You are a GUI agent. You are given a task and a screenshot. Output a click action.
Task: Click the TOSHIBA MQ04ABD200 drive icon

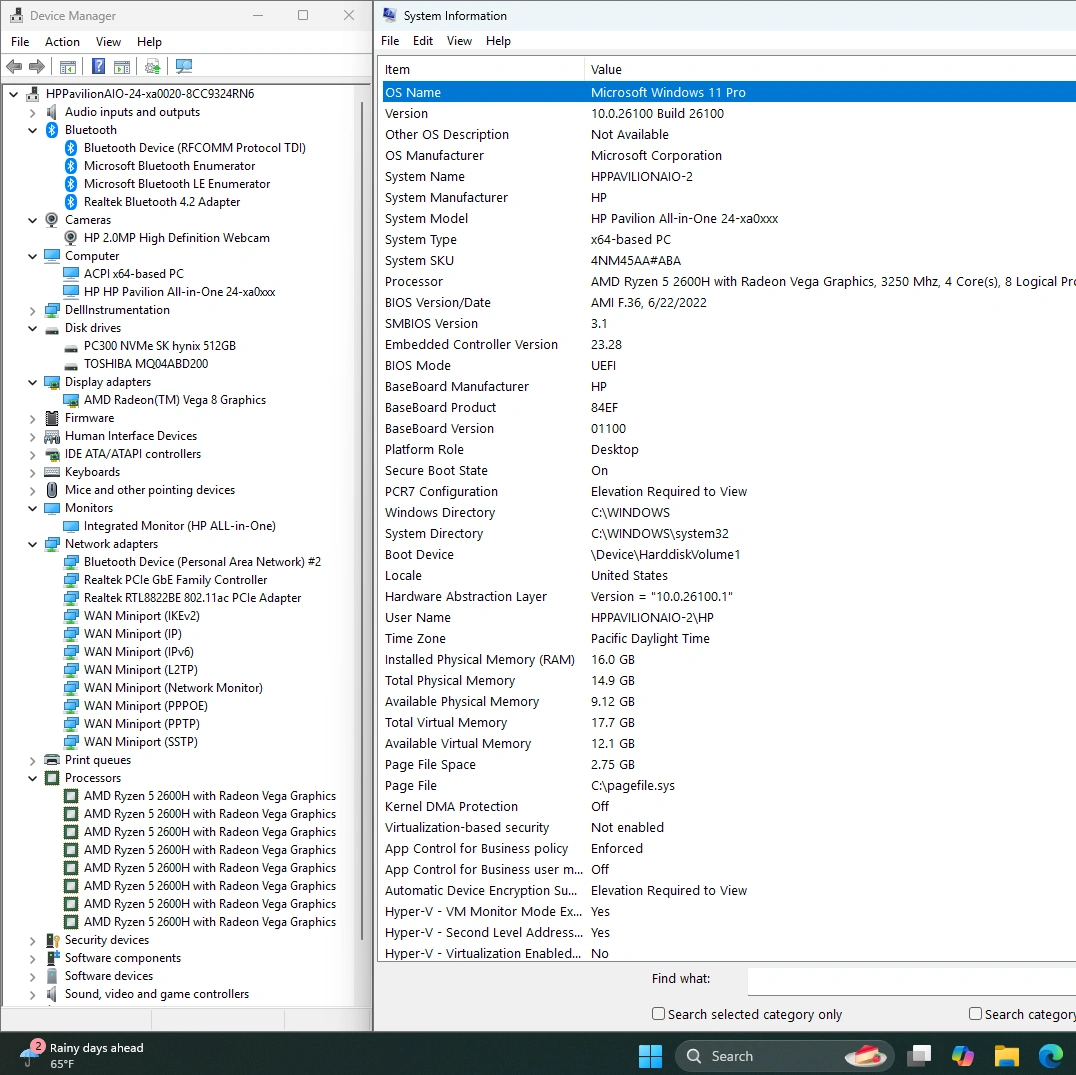coord(71,364)
